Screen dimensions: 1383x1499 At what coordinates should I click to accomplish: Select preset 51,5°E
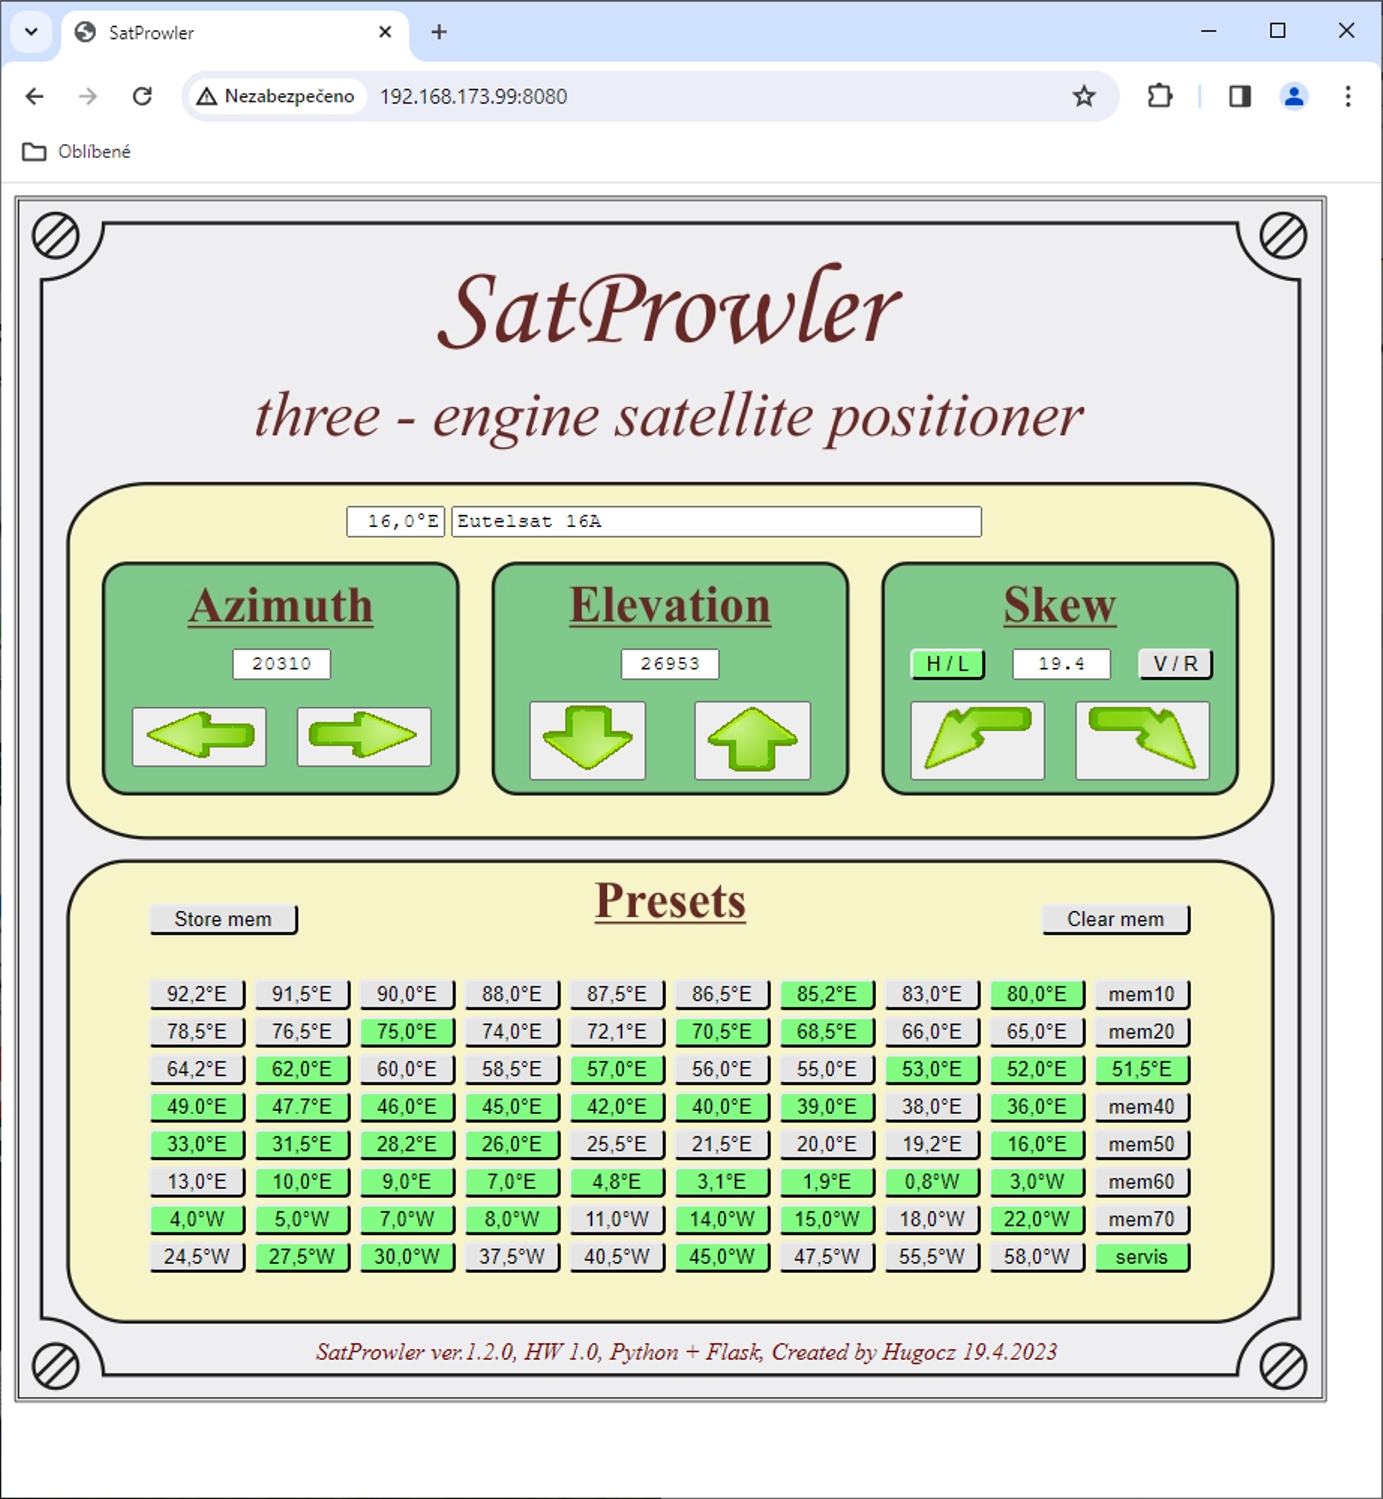point(1142,1069)
